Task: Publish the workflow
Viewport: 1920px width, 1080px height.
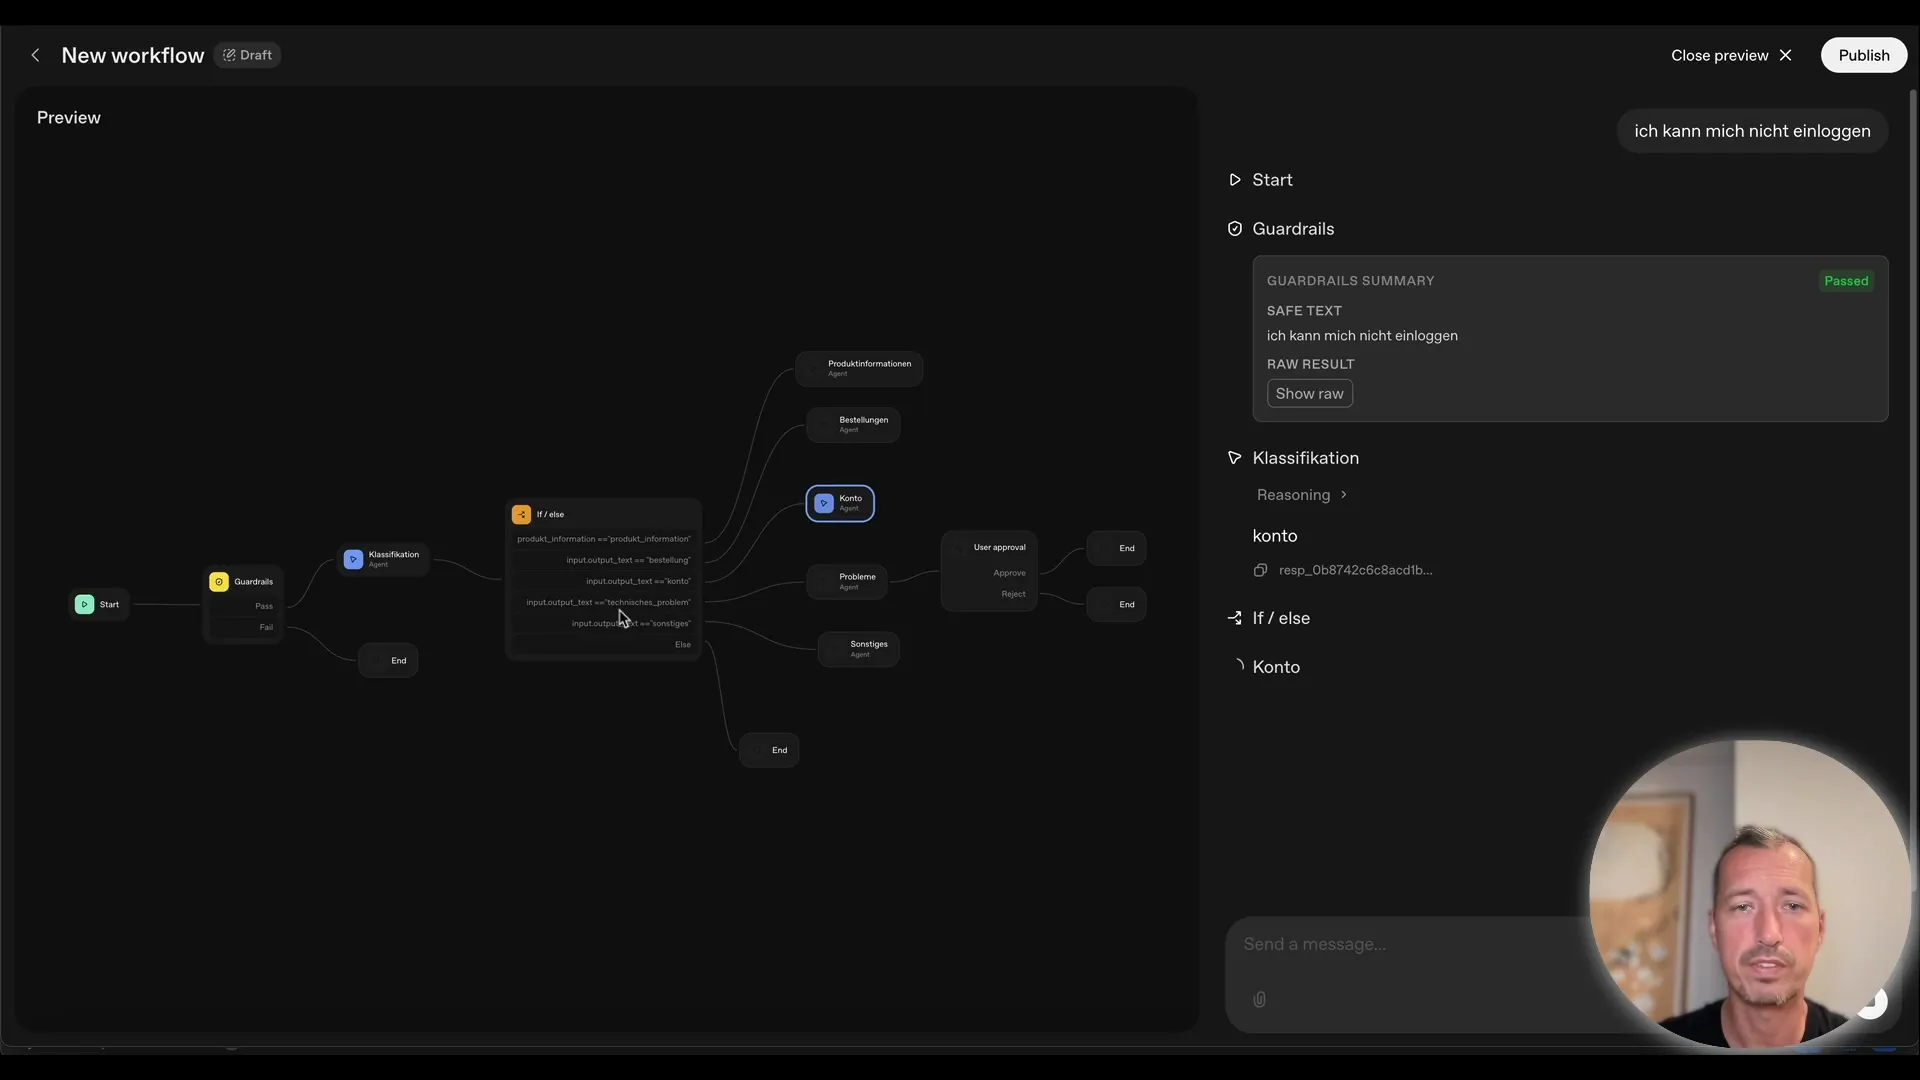Action: pos(1863,55)
